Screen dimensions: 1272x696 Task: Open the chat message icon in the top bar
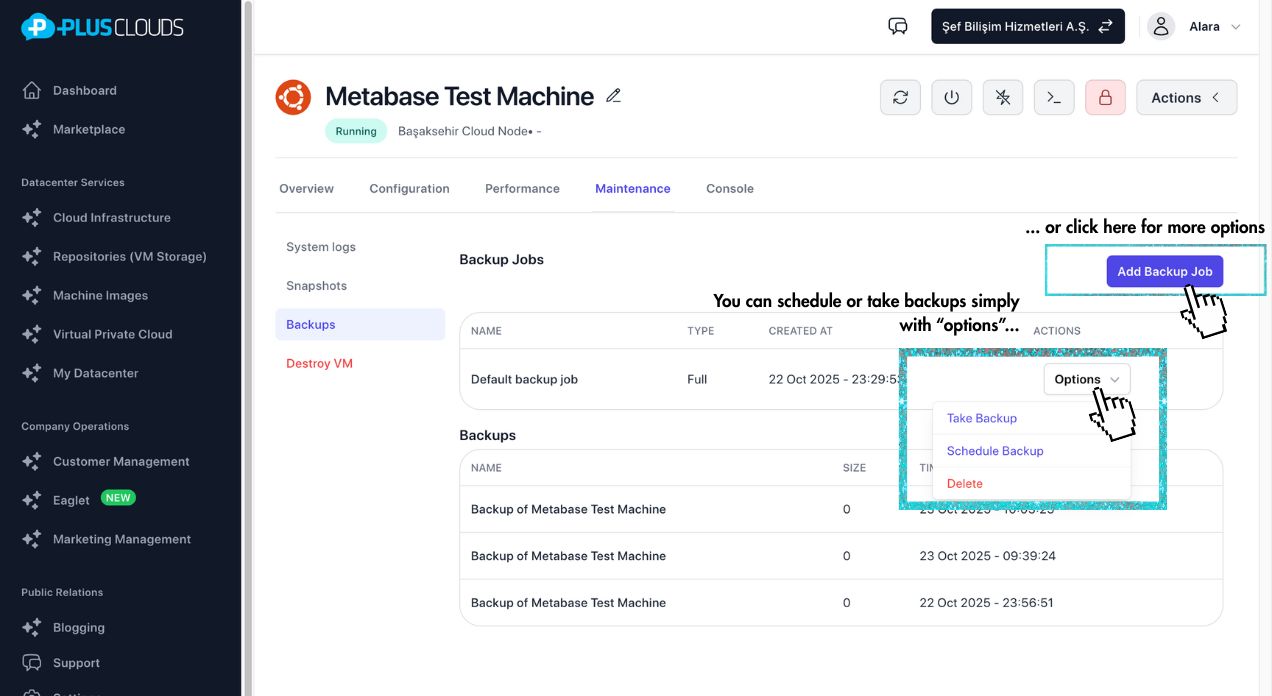click(x=897, y=26)
